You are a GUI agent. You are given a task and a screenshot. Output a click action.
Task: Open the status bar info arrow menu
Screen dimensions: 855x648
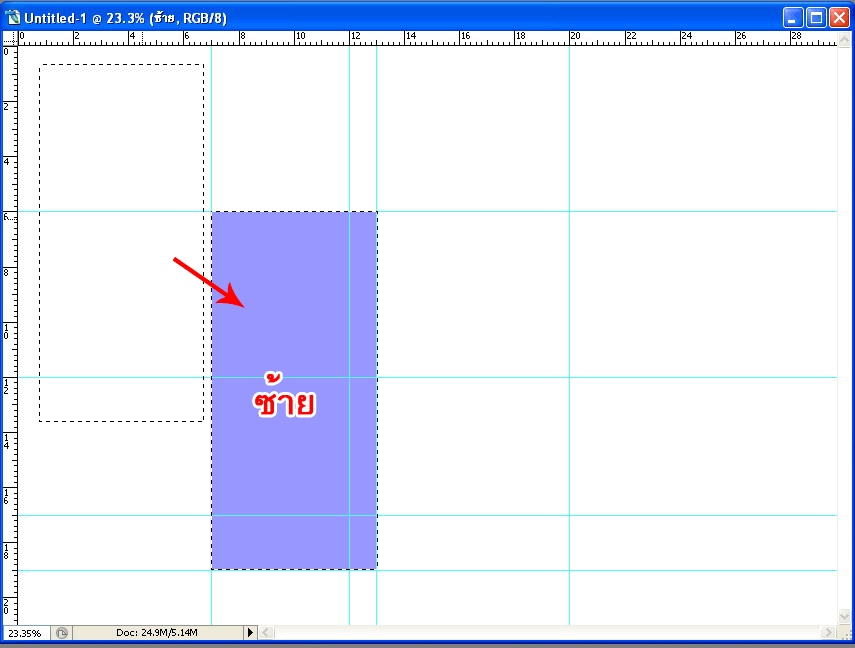(250, 633)
